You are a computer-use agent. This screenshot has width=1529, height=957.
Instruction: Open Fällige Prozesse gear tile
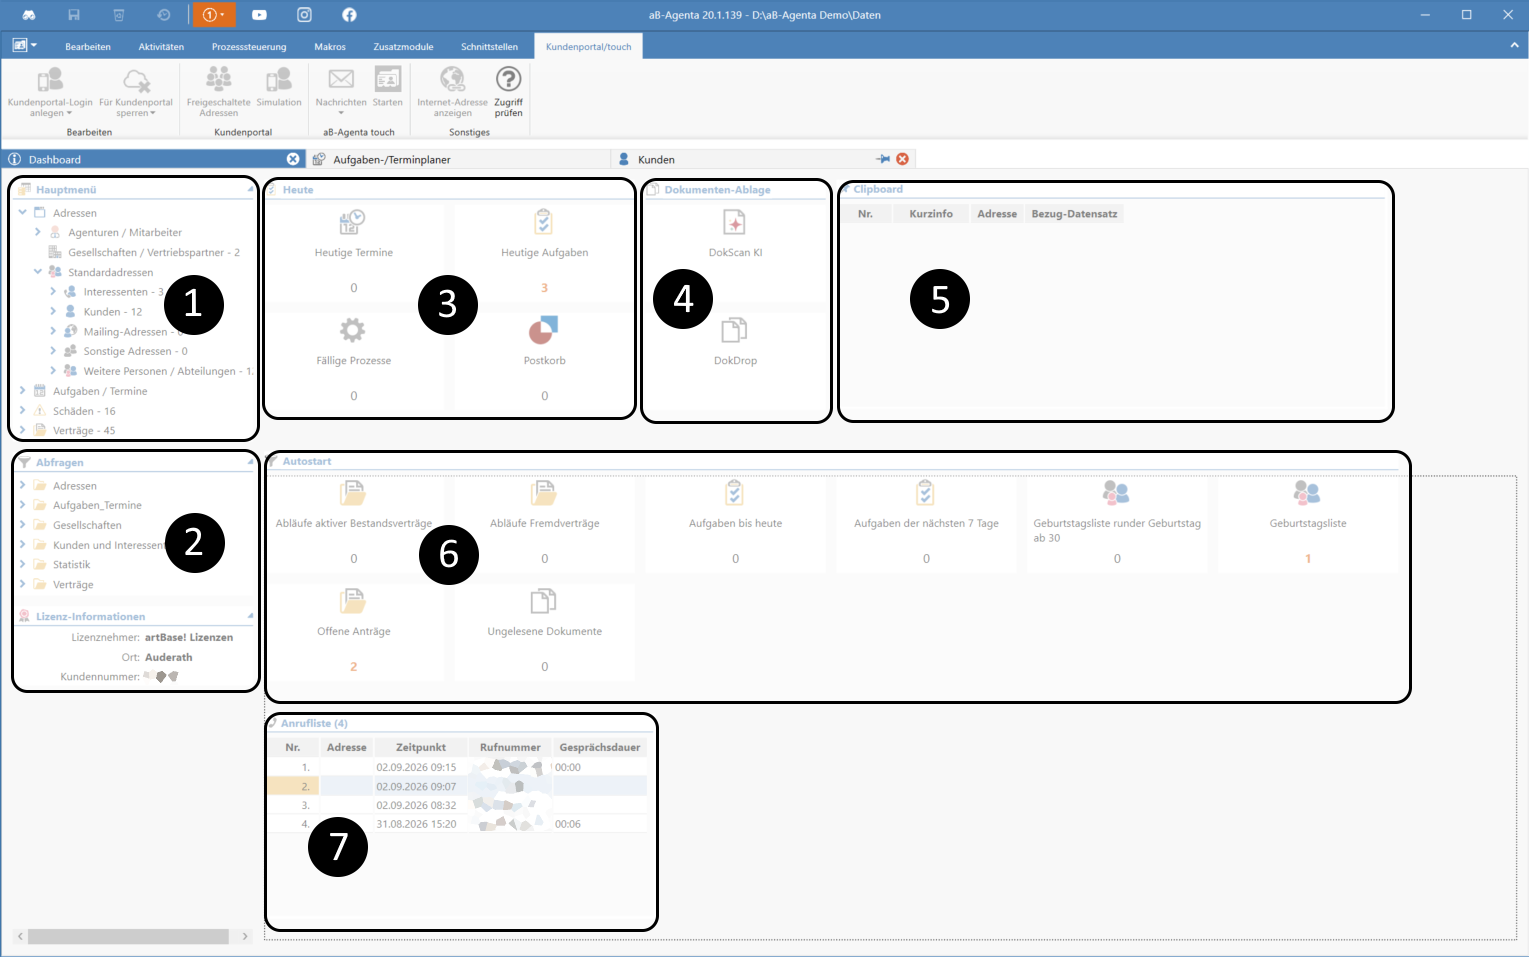pos(353,358)
